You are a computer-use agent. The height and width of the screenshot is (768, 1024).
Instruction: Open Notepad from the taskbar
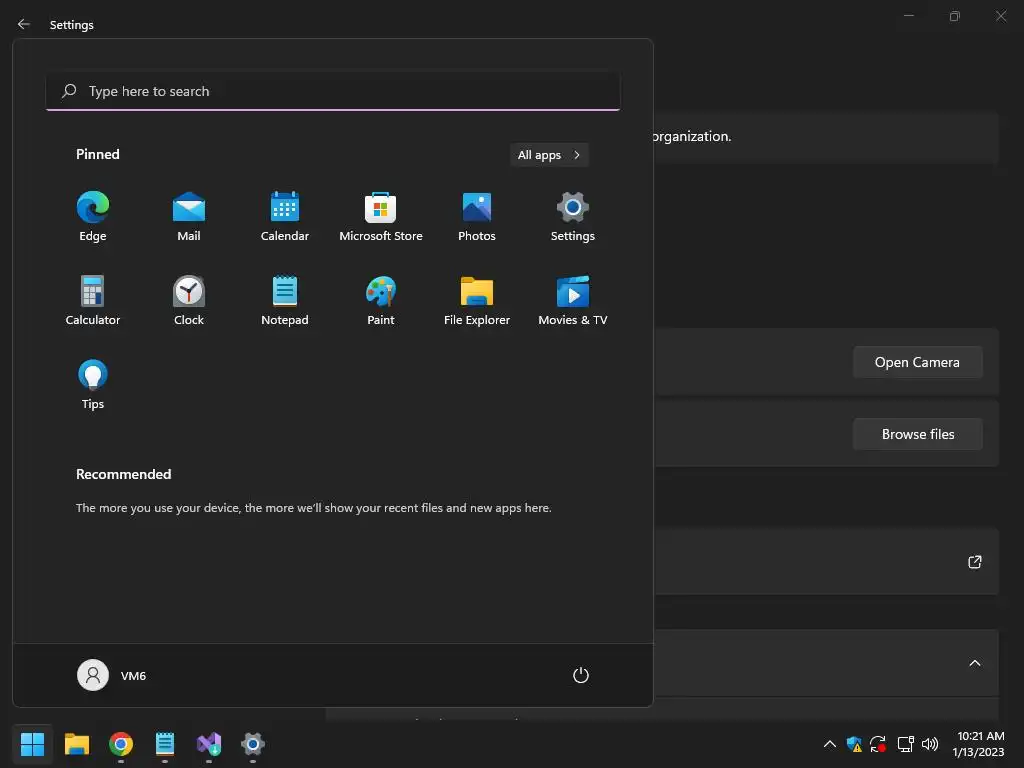coord(165,744)
